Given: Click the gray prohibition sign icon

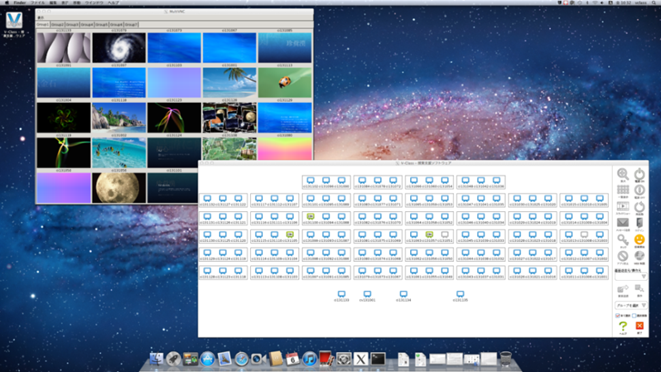Looking at the screenshot, I should (x=623, y=256).
